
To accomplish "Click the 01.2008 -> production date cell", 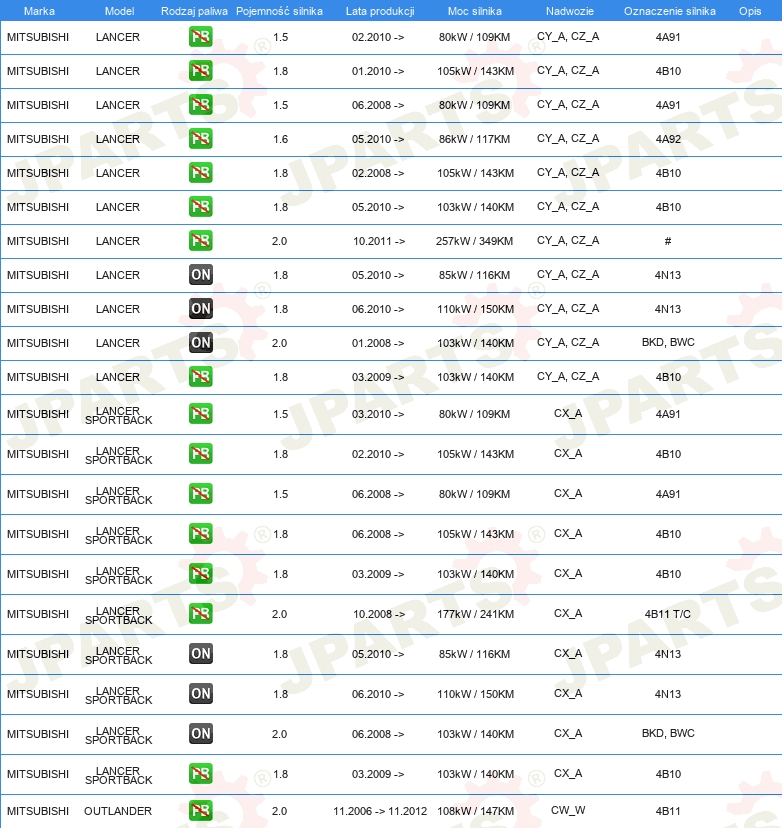I will pyautogui.click(x=378, y=343).
